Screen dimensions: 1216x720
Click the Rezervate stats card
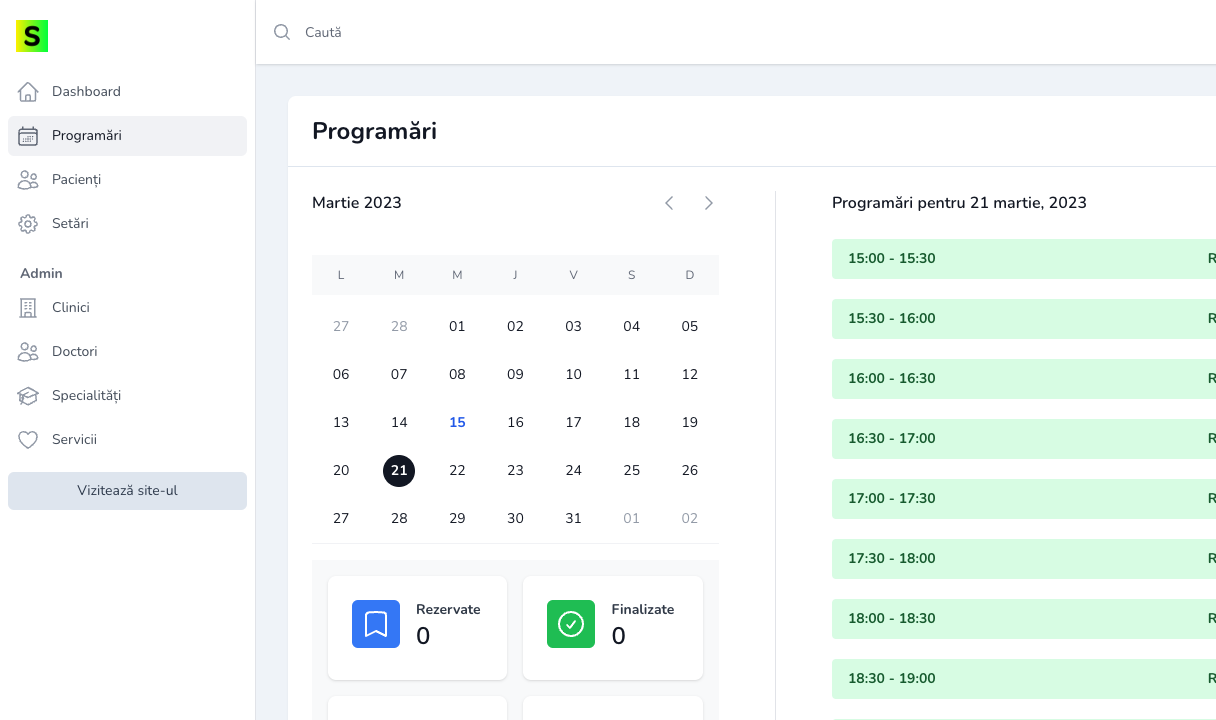click(417, 628)
